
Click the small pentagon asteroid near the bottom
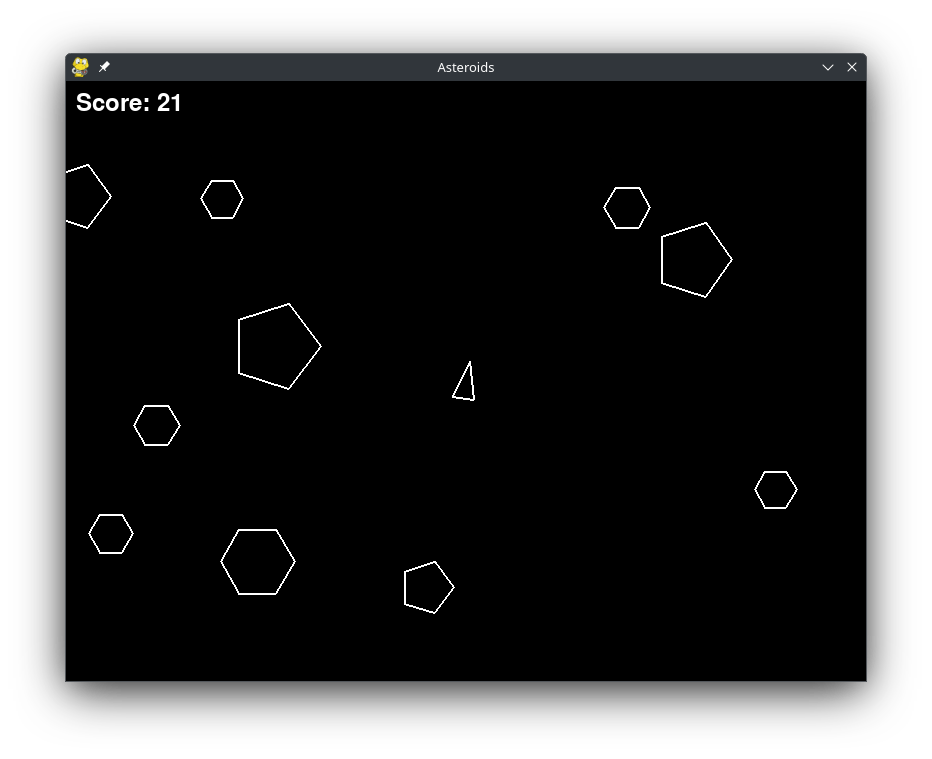pyautogui.click(x=428, y=587)
